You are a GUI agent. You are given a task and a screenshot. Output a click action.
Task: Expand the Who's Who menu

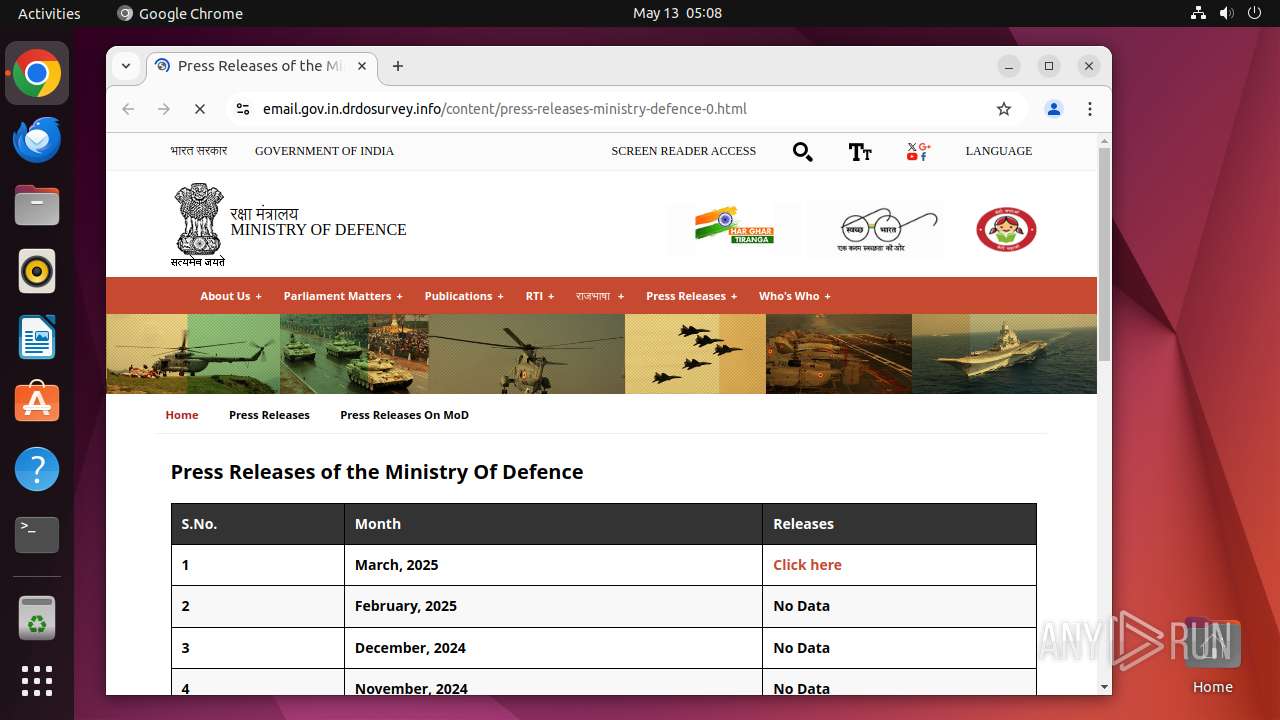[x=795, y=296]
